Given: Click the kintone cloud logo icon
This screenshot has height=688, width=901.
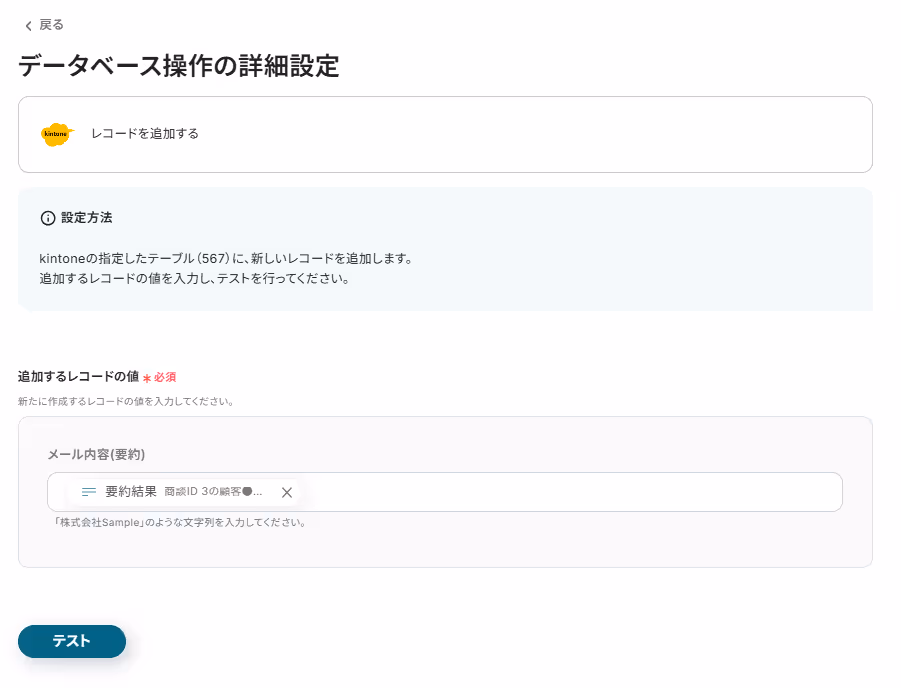Looking at the screenshot, I should point(57,134).
